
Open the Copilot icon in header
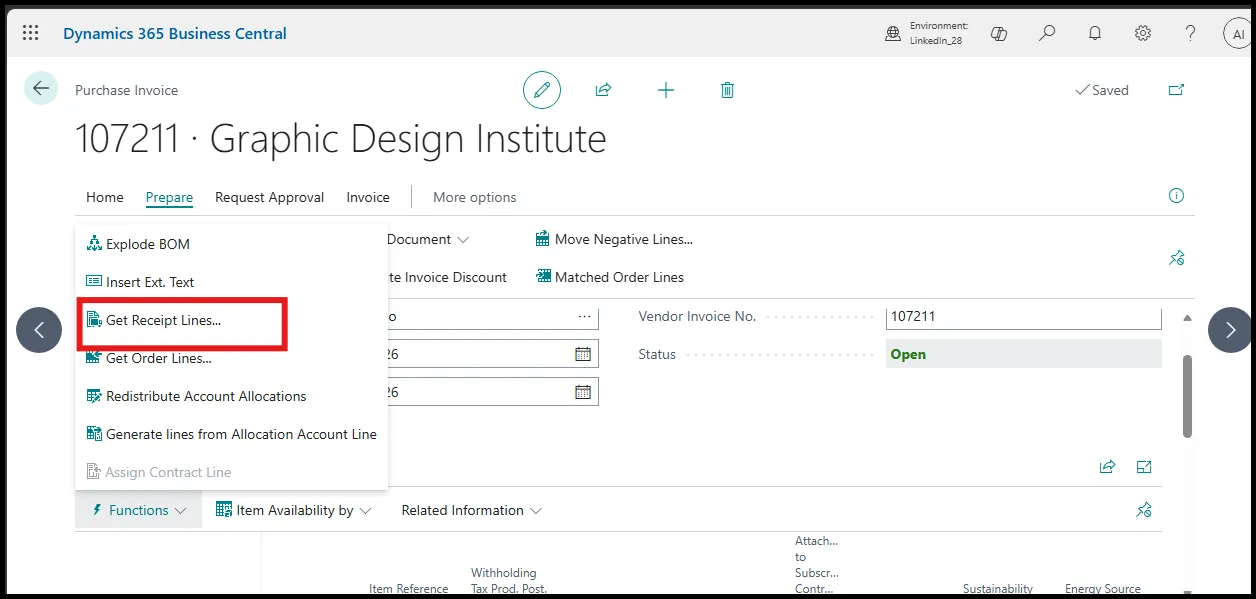click(x=998, y=34)
